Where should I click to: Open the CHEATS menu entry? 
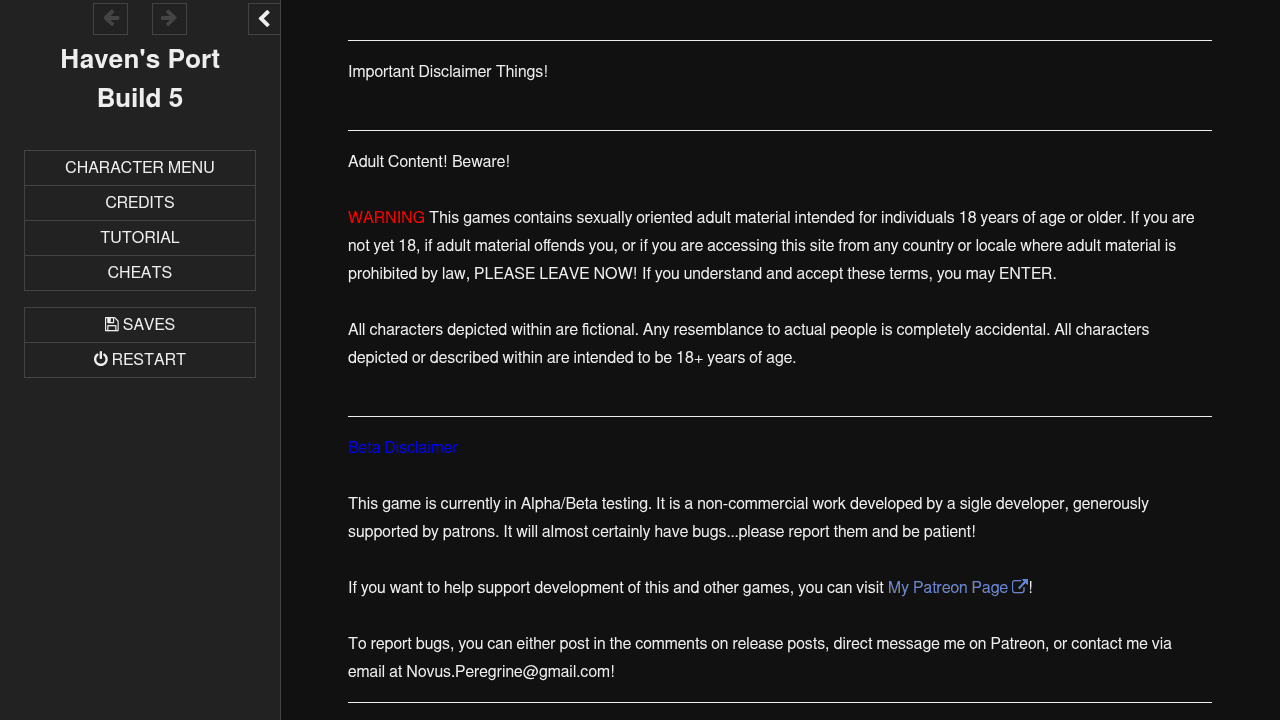point(140,273)
